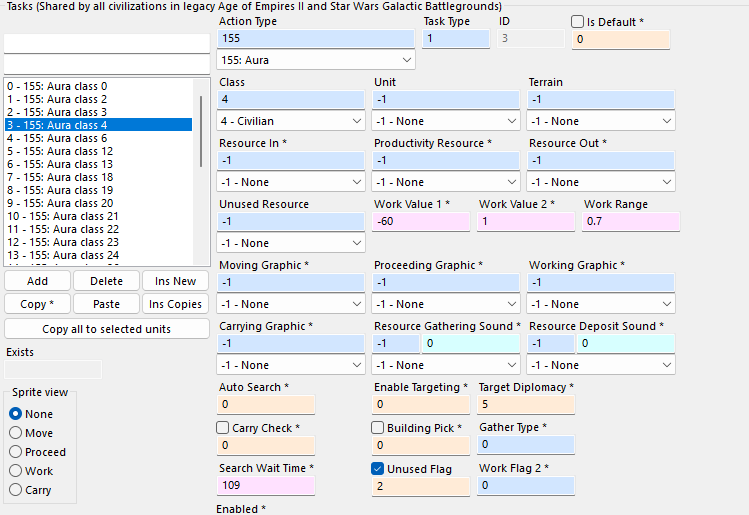749x515 pixels.
Task: Click the Action Type field showing 155
Action: click(x=316, y=38)
